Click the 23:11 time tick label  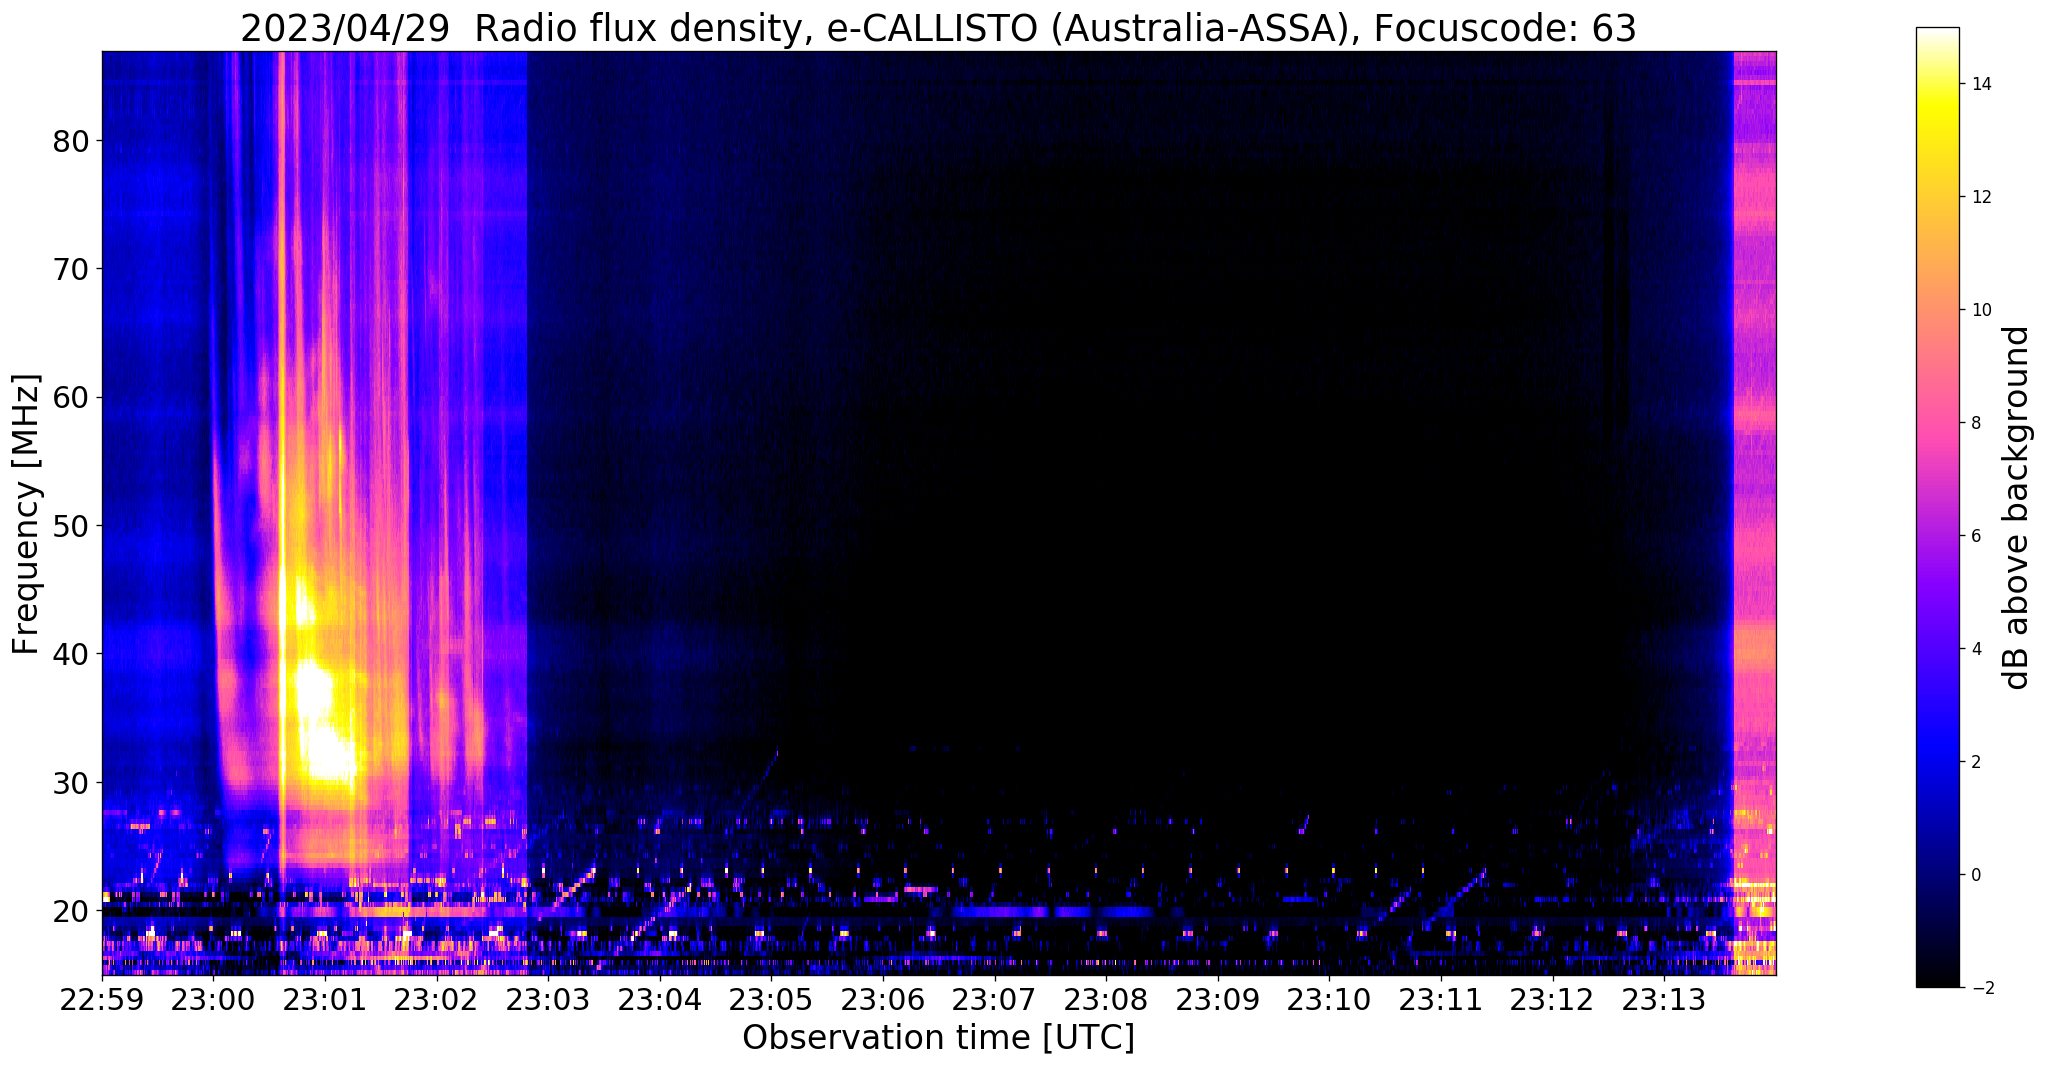click(1441, 1000)
